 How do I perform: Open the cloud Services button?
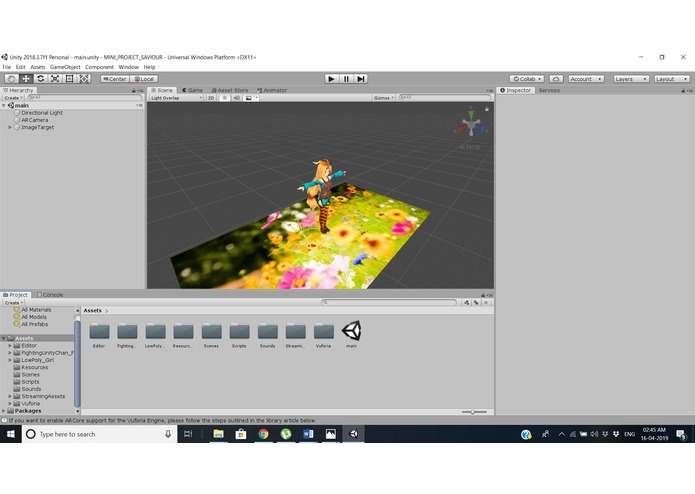tap(556, 79)
